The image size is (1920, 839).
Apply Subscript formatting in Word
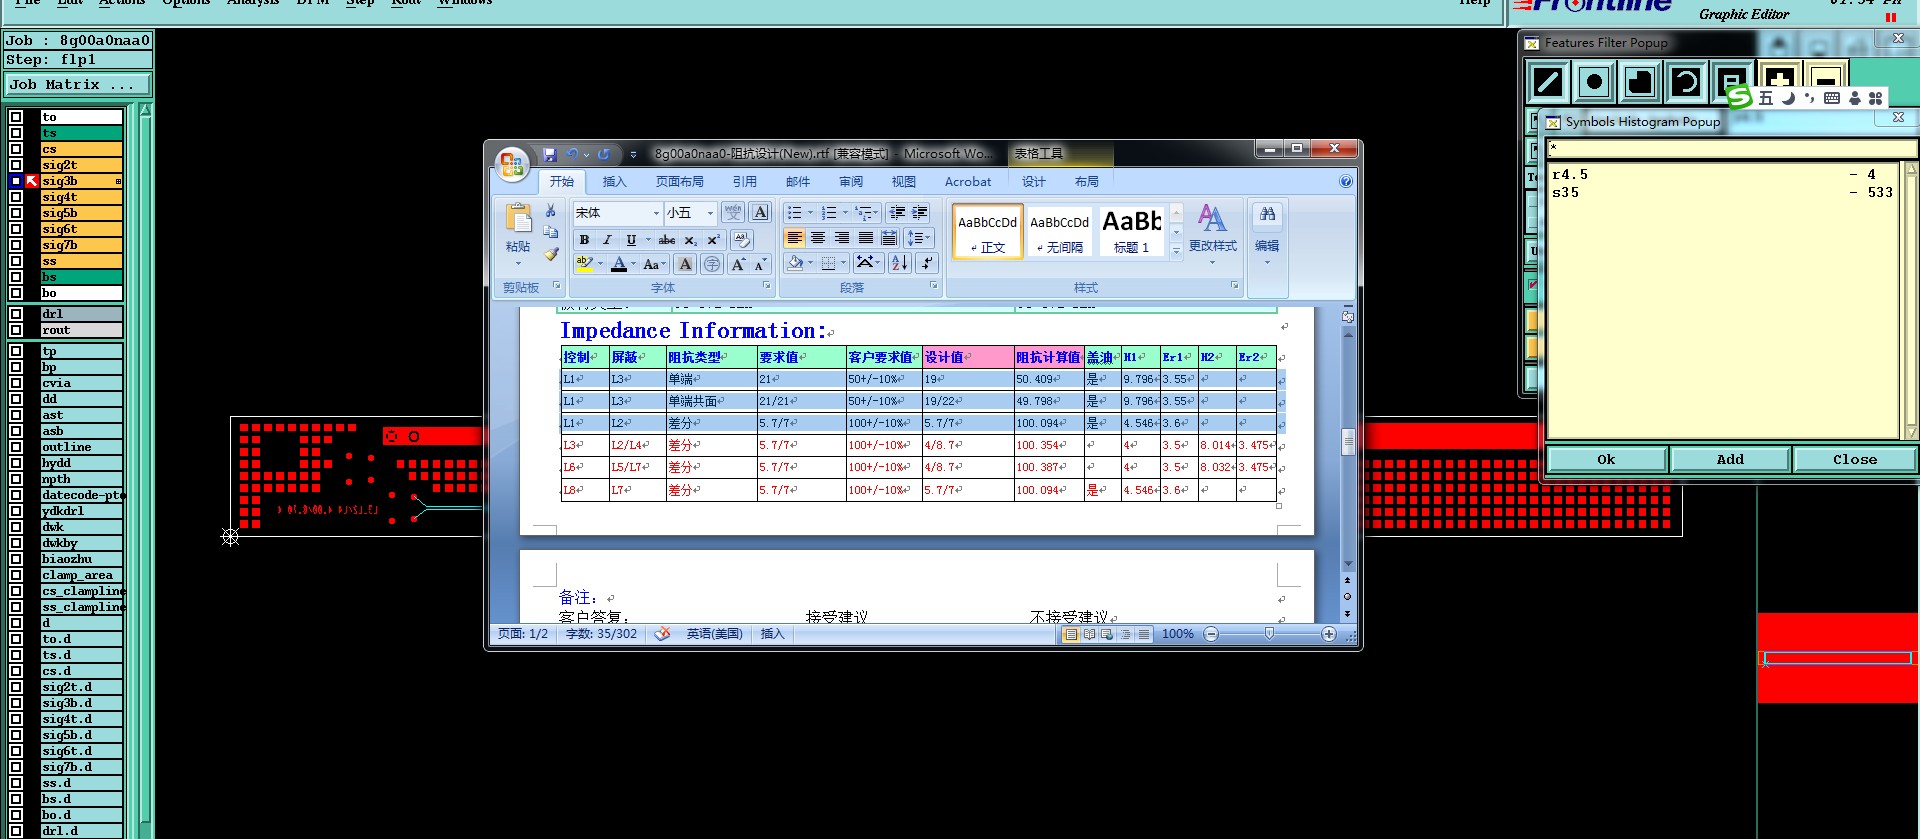click(x=691, y=240)
